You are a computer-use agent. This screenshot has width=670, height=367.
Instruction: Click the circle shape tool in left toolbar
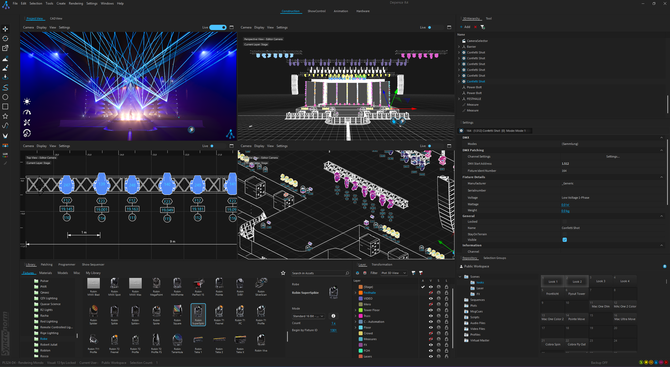5,97
